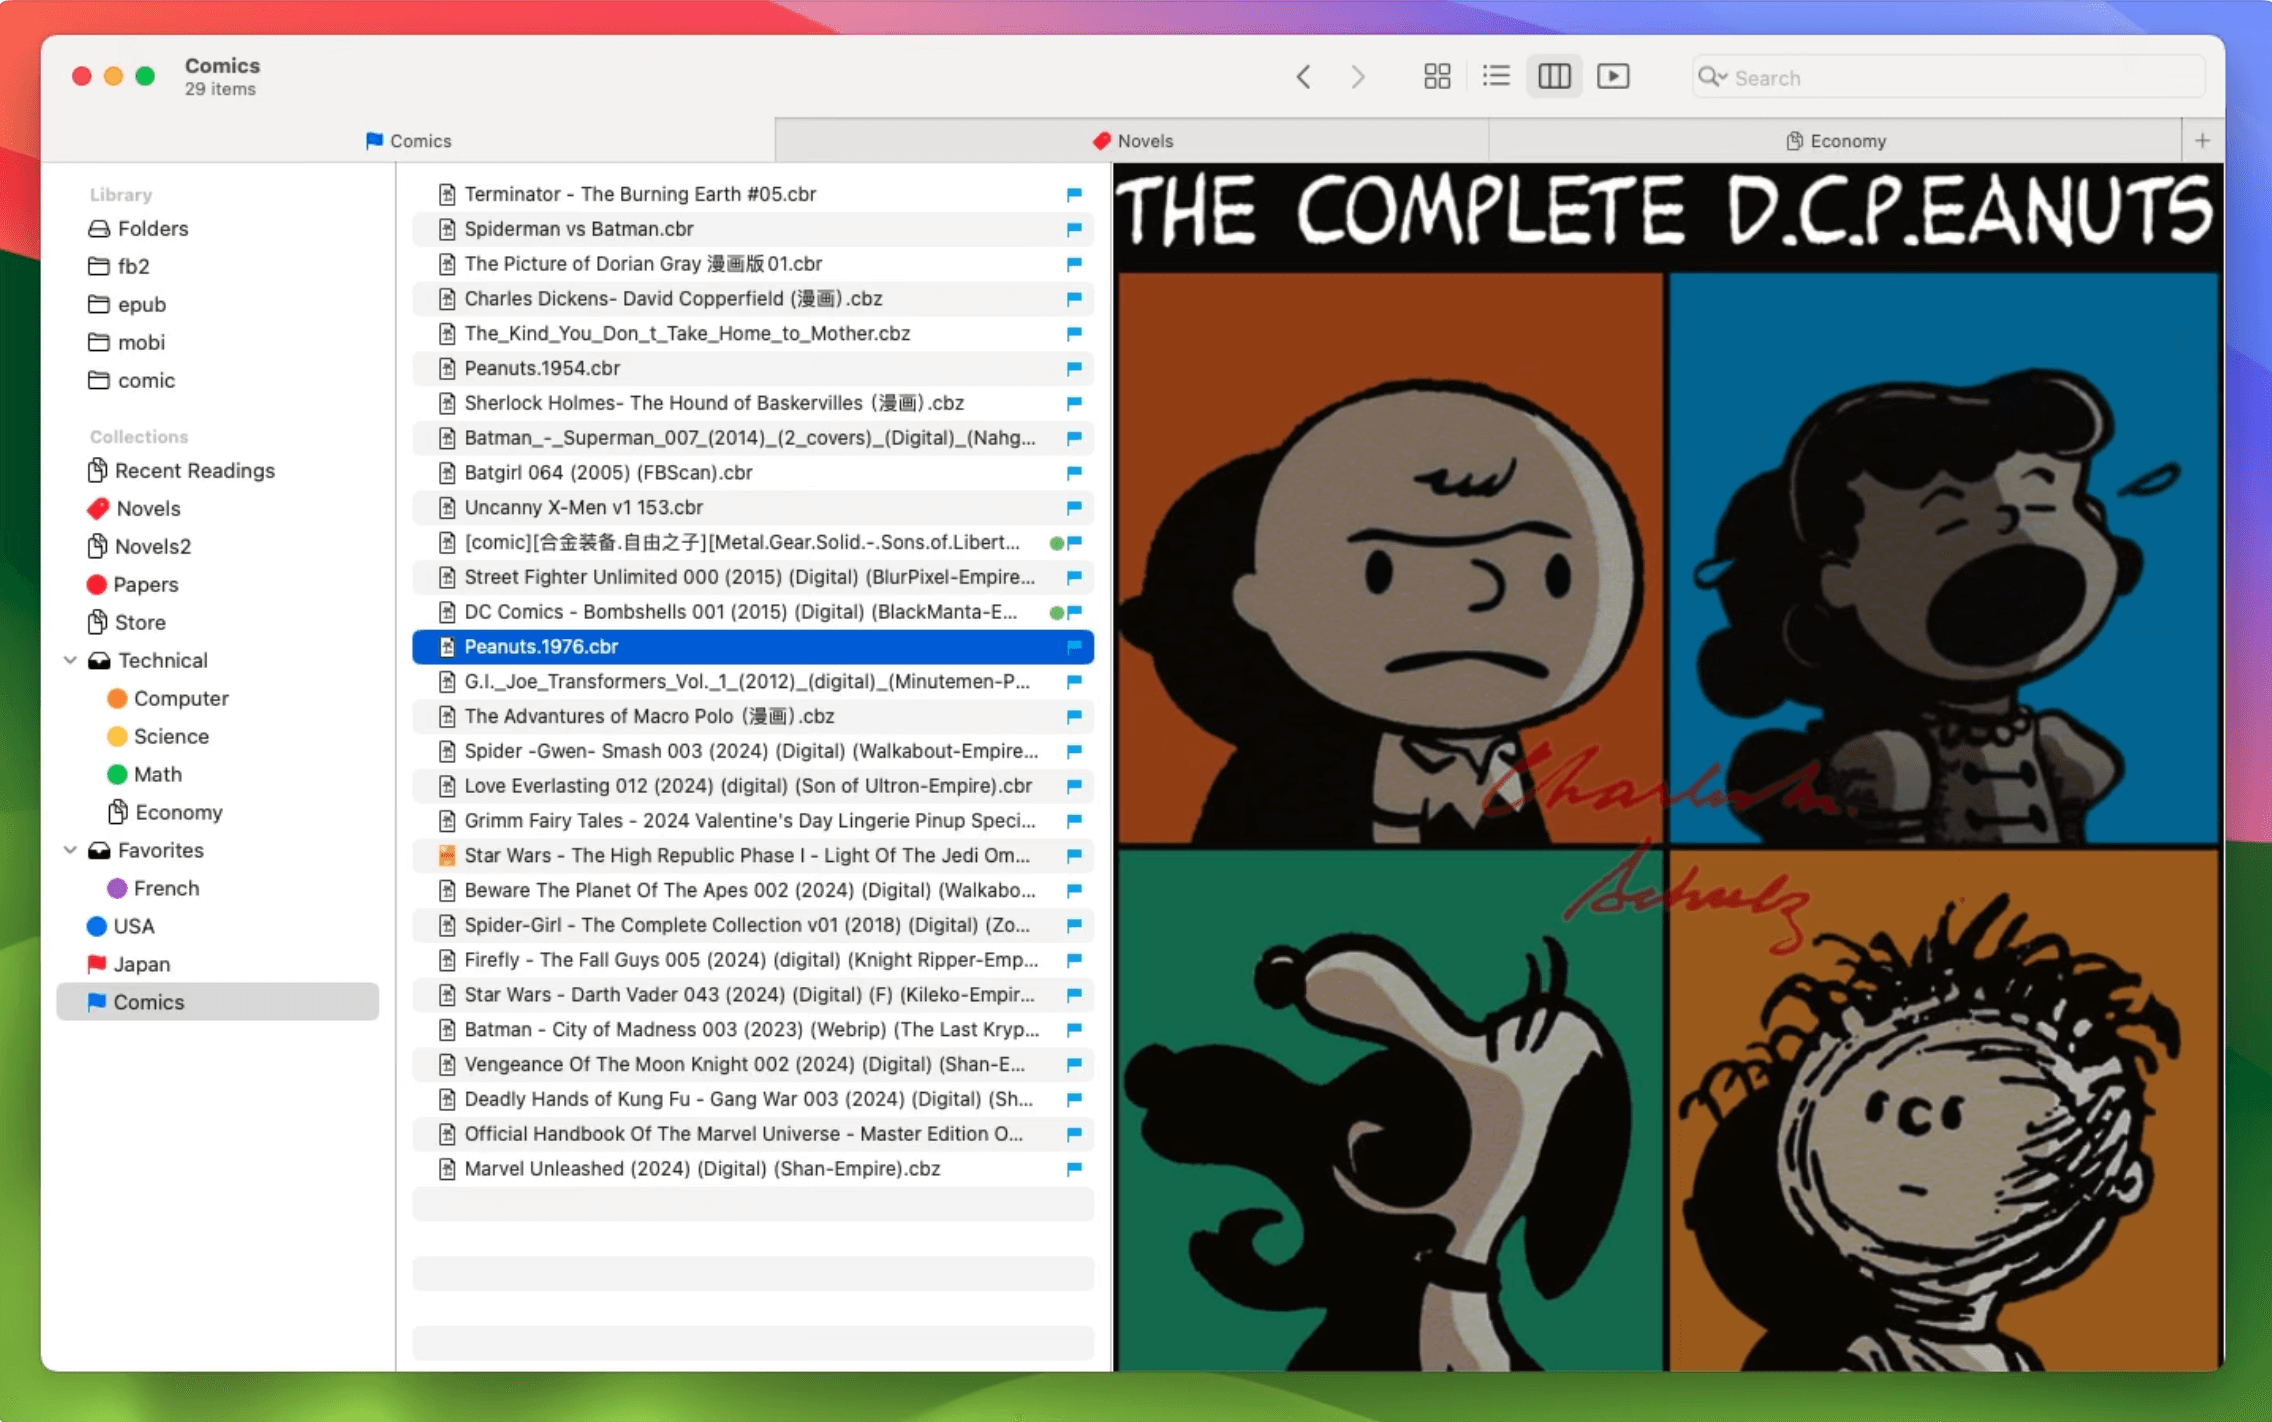Open Recent Readings collection
The width and height of the screenshot is (2272, 1422).
(x=193, y=470)
